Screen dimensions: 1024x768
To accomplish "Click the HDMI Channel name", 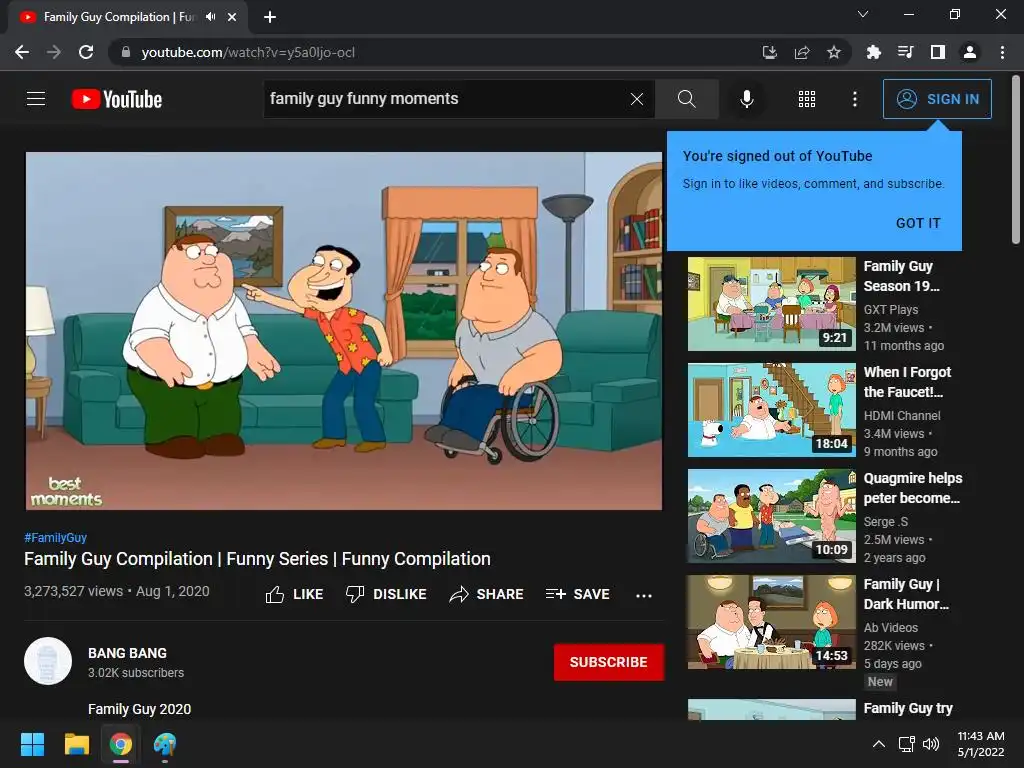I will (x=902, y=415).
